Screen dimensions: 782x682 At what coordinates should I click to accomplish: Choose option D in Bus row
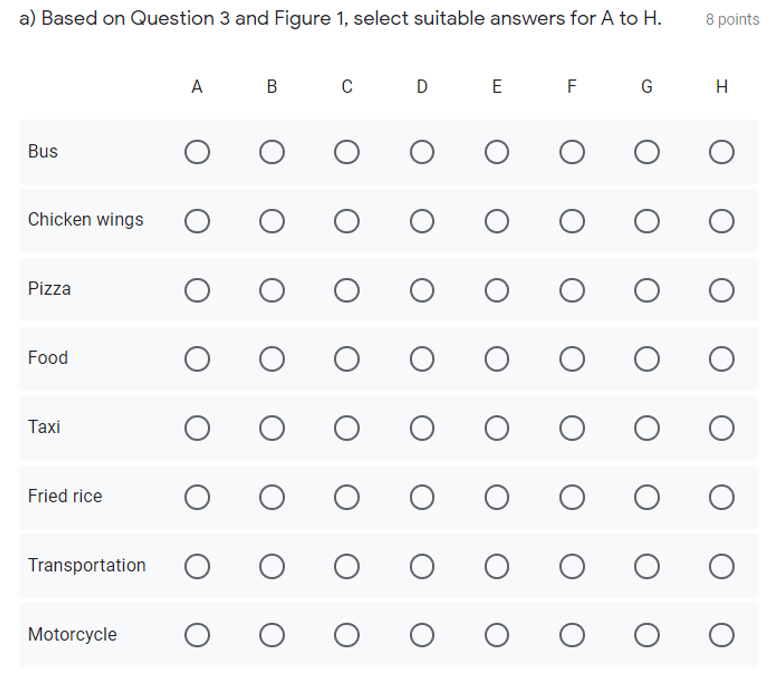(x=422, y=152)
